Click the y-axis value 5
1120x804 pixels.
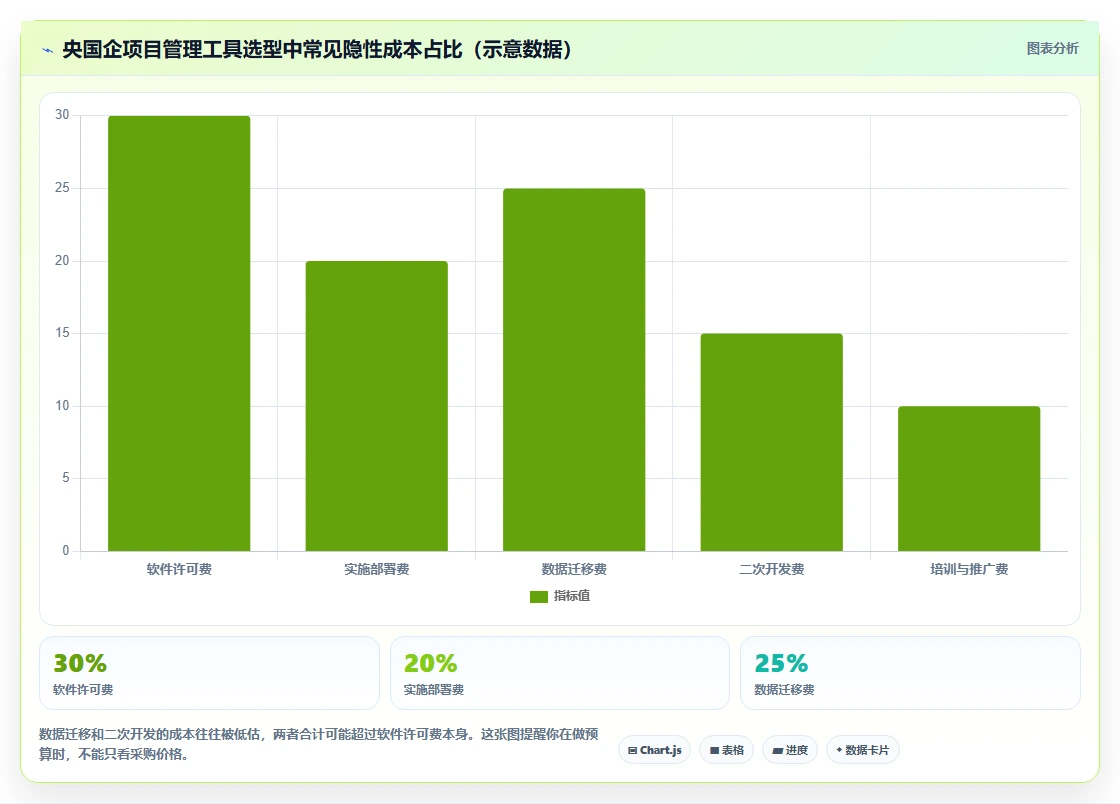[x=66, y=478]
